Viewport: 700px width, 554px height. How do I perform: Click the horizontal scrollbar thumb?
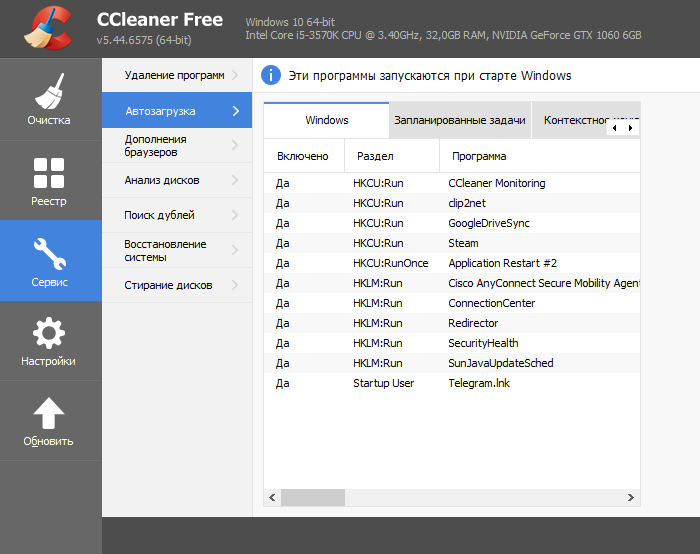coord(313,497)
